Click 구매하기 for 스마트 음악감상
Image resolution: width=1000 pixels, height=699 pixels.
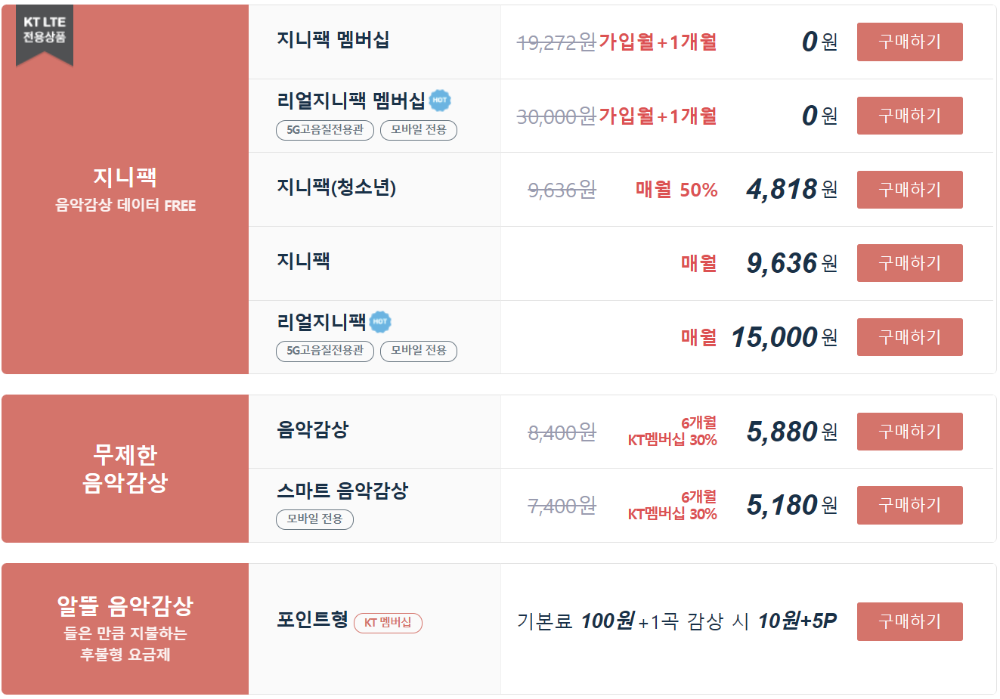click(909, 505)
